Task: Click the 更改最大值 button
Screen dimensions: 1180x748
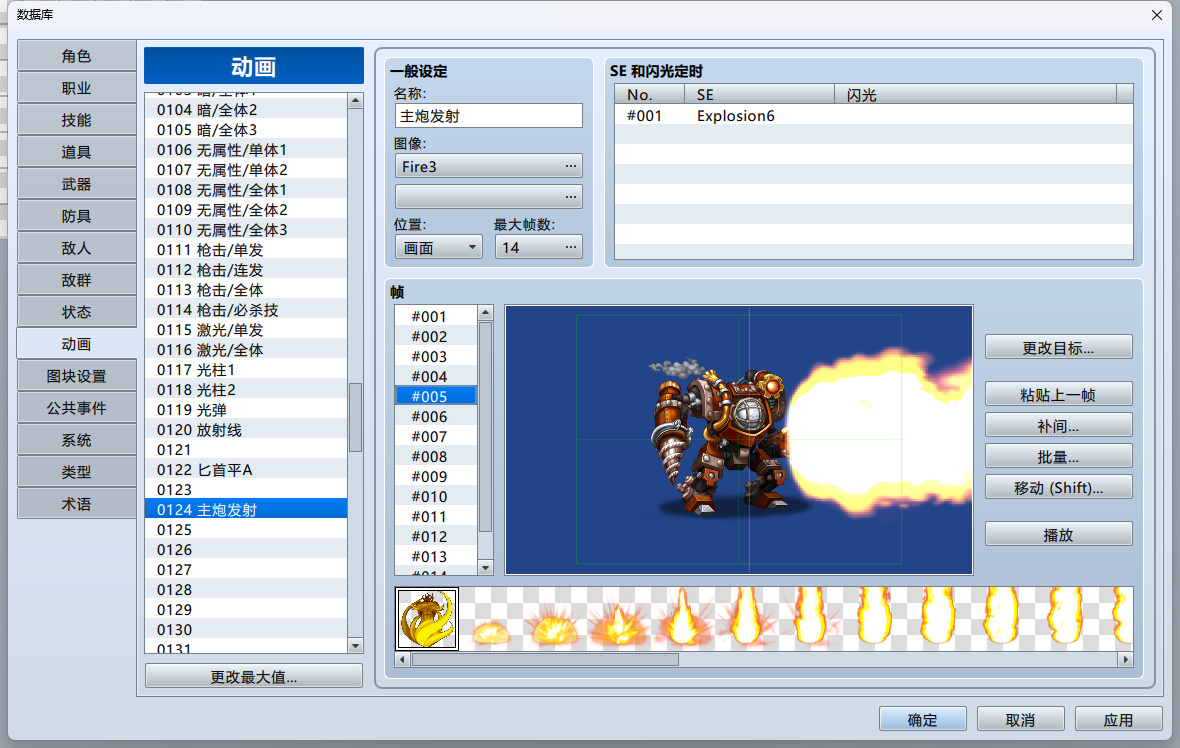Action: (254, 677)
